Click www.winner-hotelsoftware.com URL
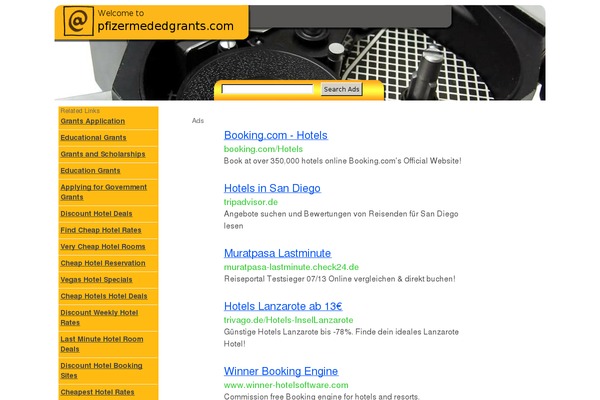This screenshot has width=600, height=400. [286, 385]
